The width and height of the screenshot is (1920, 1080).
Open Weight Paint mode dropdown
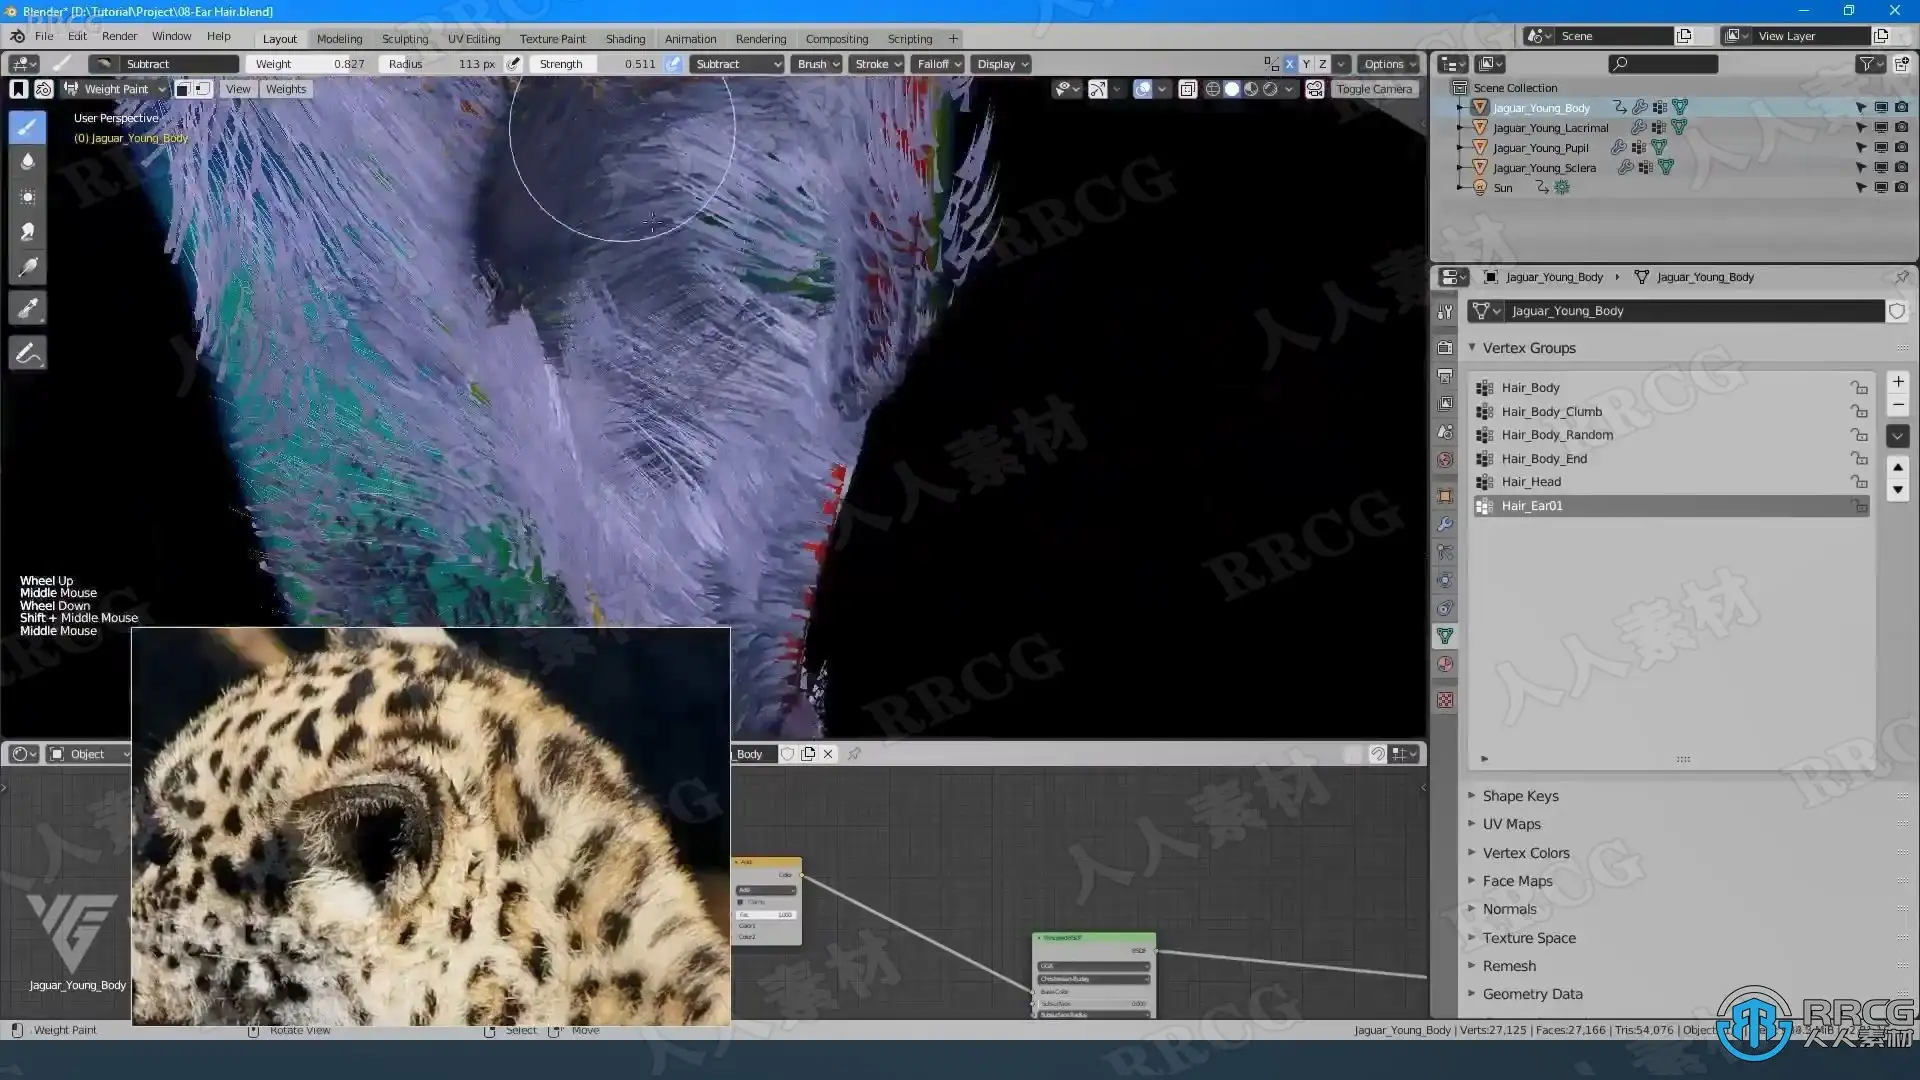coord(115,89)
